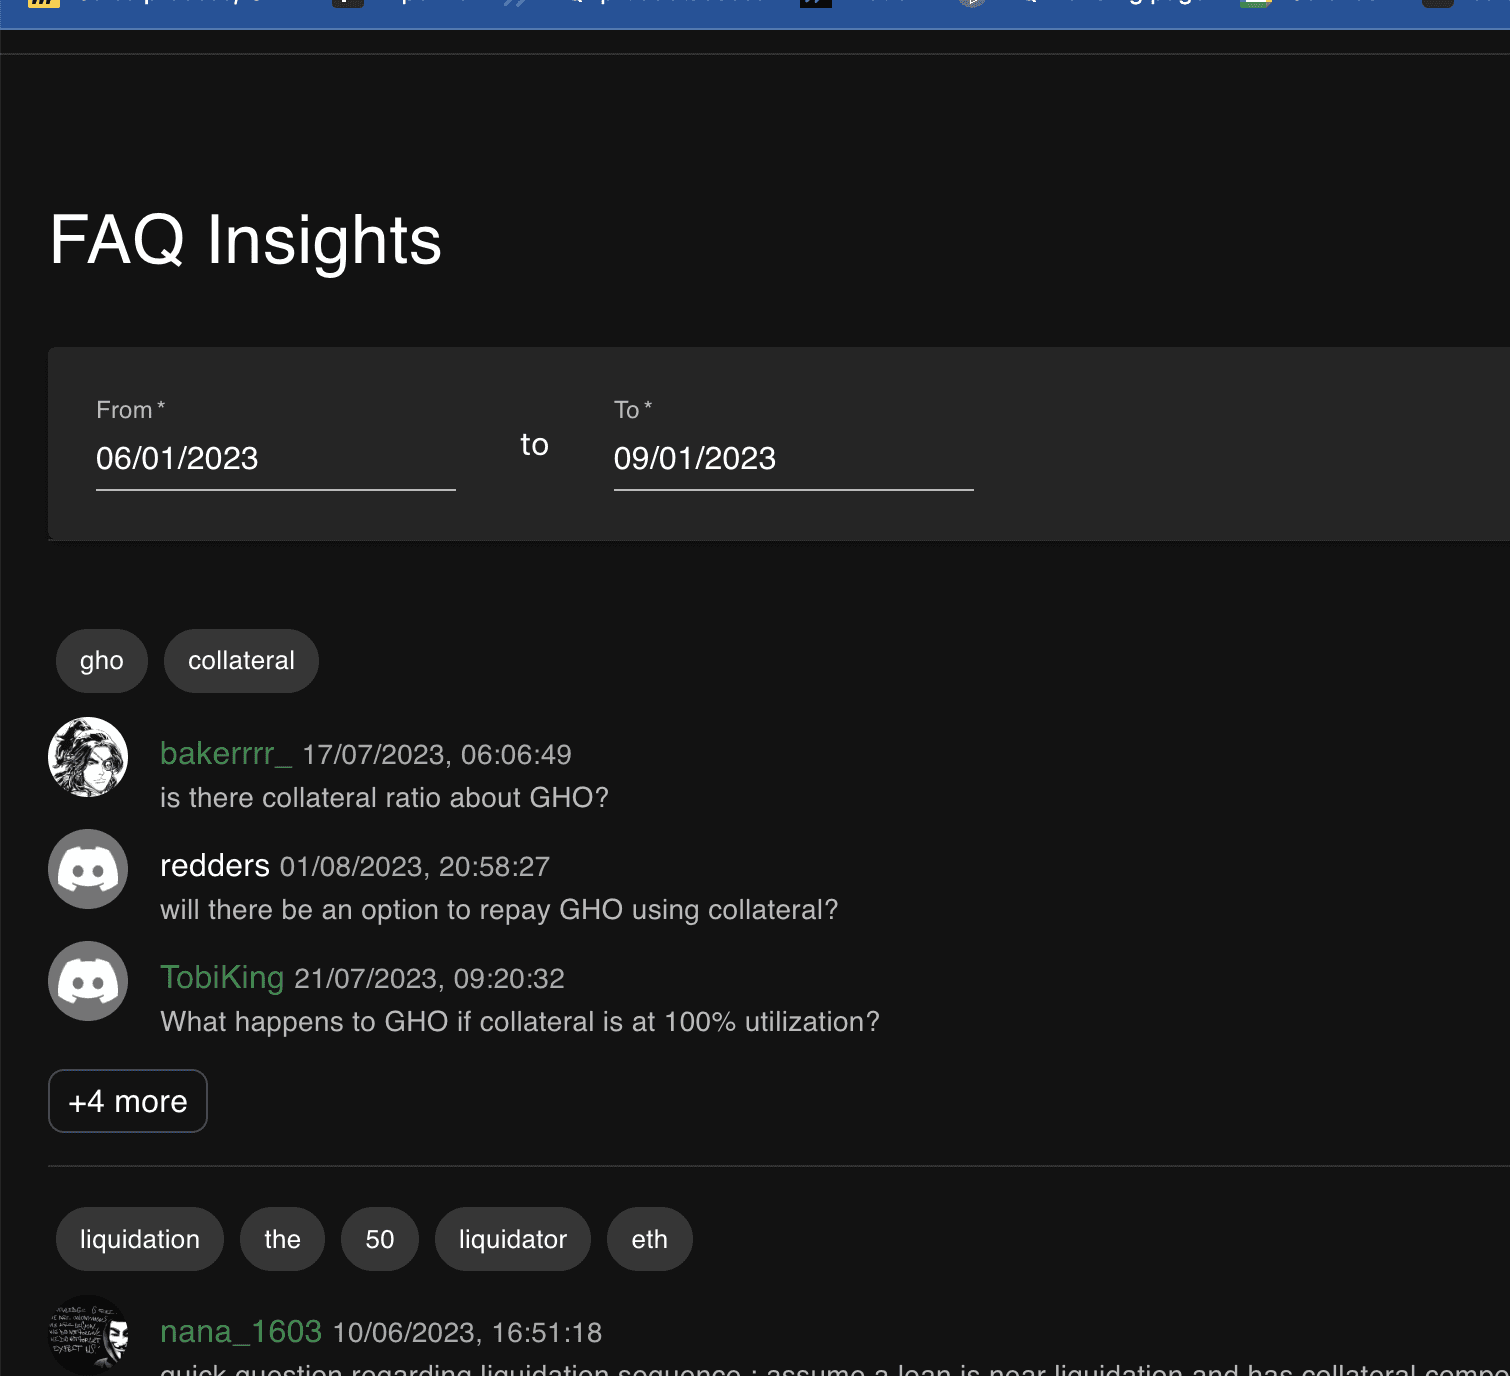The width and height of the screenshot is (1510, 1376).
Task: Choose the "eth" keyword chip
Action: pyautogui.click(x=649, y=1239)
